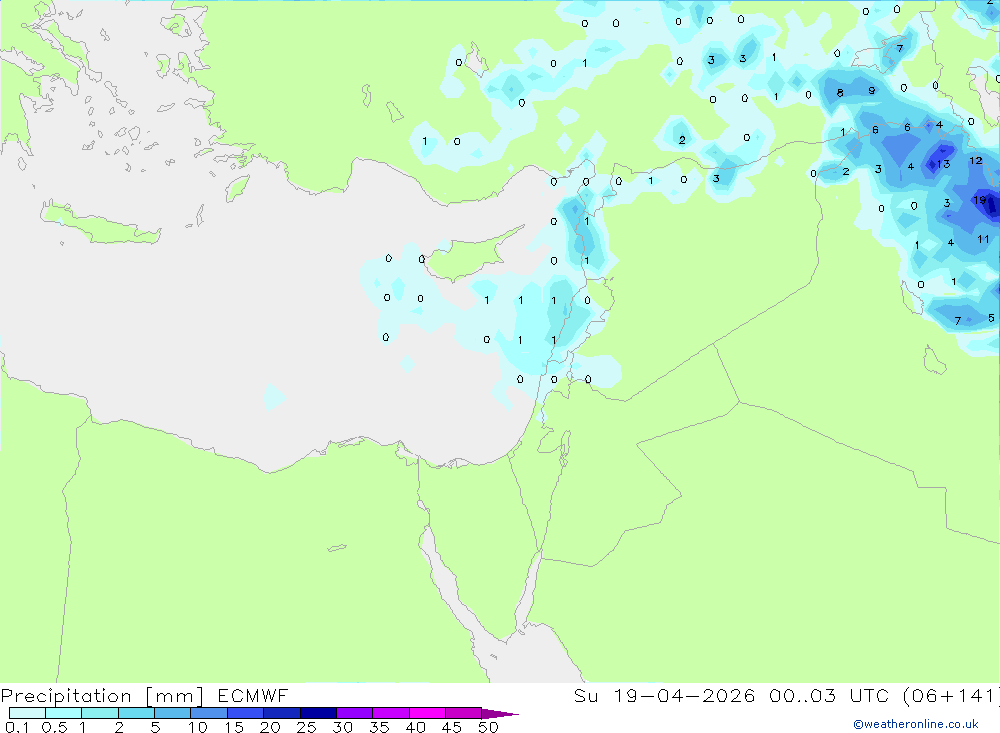Select the "ECMWF" model name
This screenshot has width=1000, height=733.
(x=253, y=695)
